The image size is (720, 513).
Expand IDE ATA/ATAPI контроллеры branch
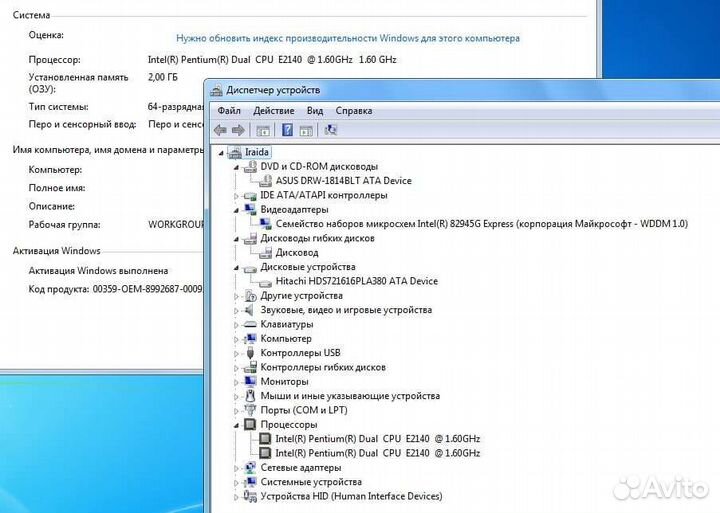236,196
